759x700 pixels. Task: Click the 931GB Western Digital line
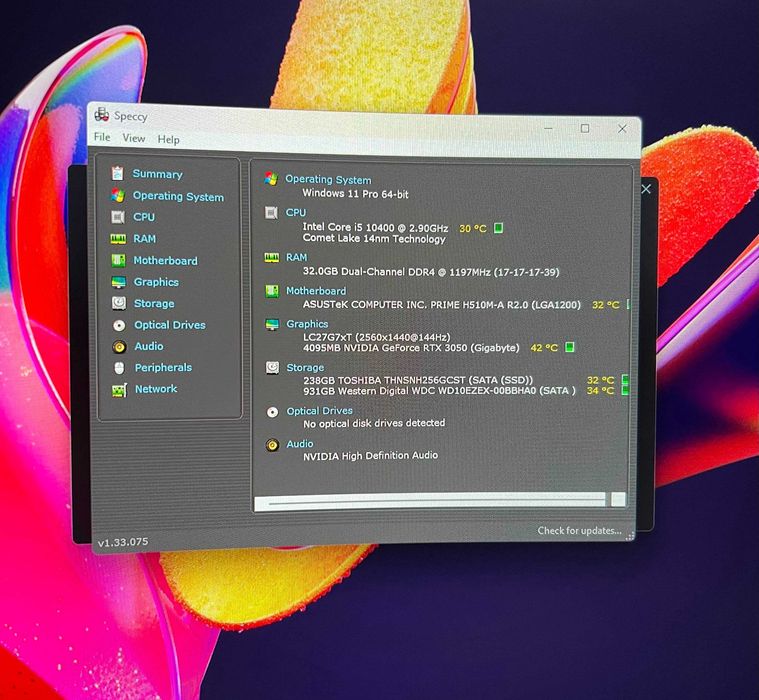[440, 390]
